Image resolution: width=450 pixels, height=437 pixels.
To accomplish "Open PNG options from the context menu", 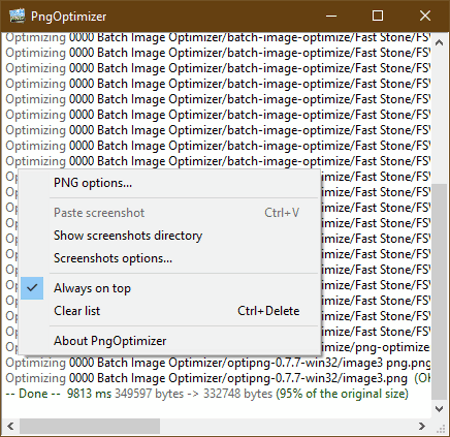I will pos(169,183).
